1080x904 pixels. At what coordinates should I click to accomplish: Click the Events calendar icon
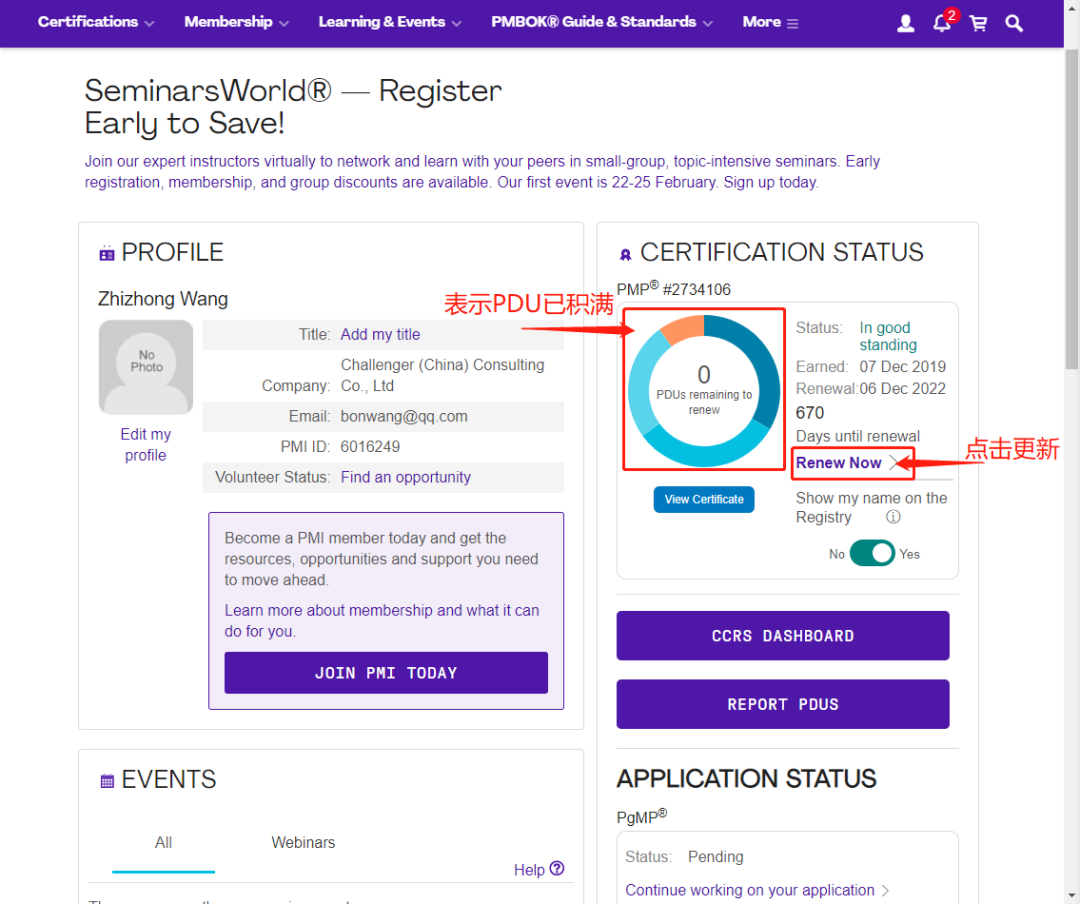[x=107, y=781]
